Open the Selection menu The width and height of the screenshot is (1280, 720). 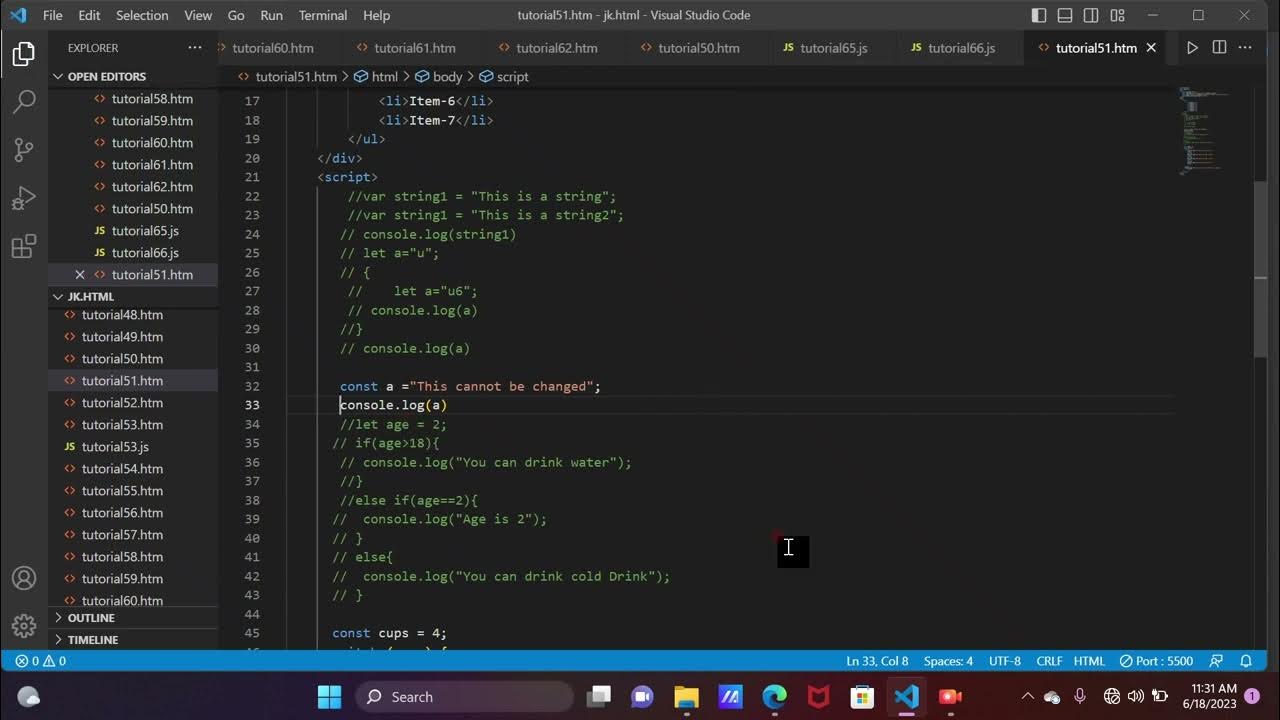pos(142,15)
